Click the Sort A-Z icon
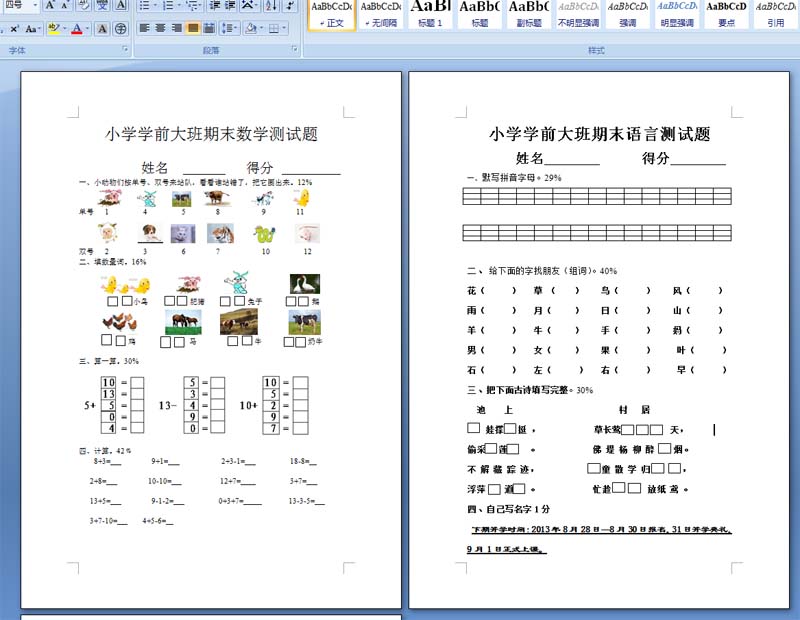Viewport: 800px width, 620px height. [x=271, y=5]
